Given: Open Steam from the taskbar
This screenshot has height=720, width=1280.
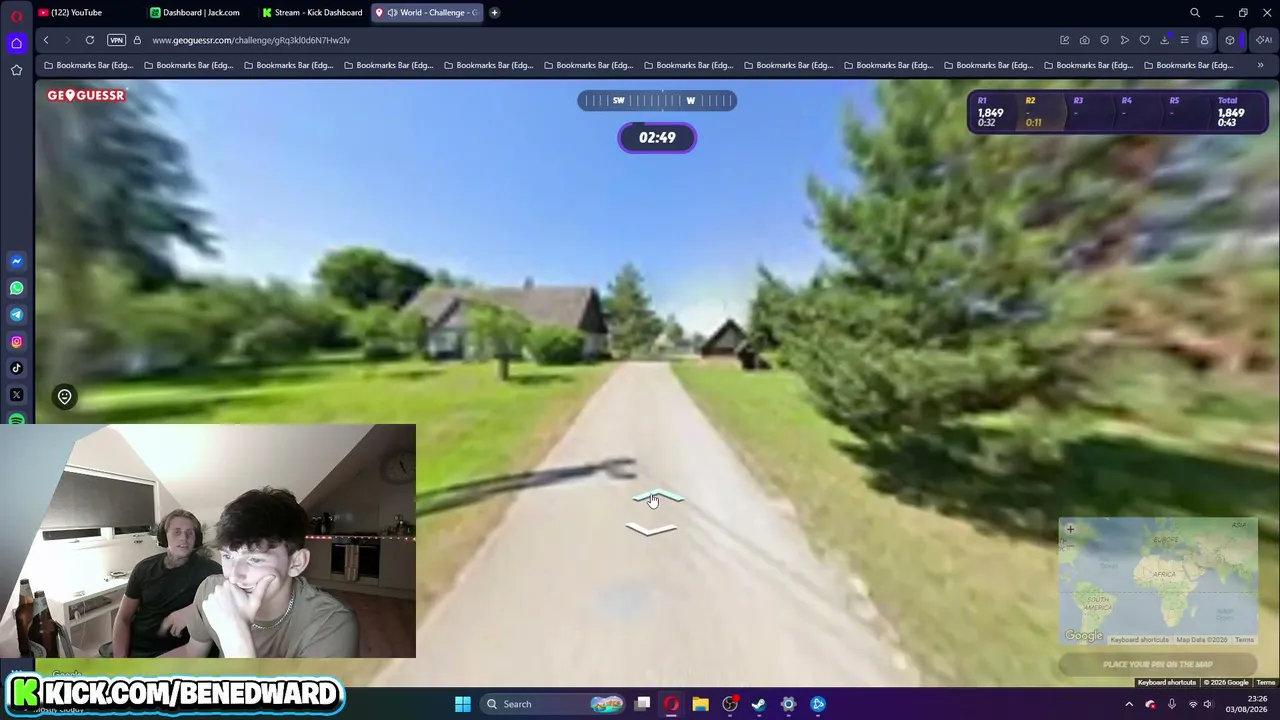Looking at the screenshot, I should pyautogui.click(x=759, y=704).
